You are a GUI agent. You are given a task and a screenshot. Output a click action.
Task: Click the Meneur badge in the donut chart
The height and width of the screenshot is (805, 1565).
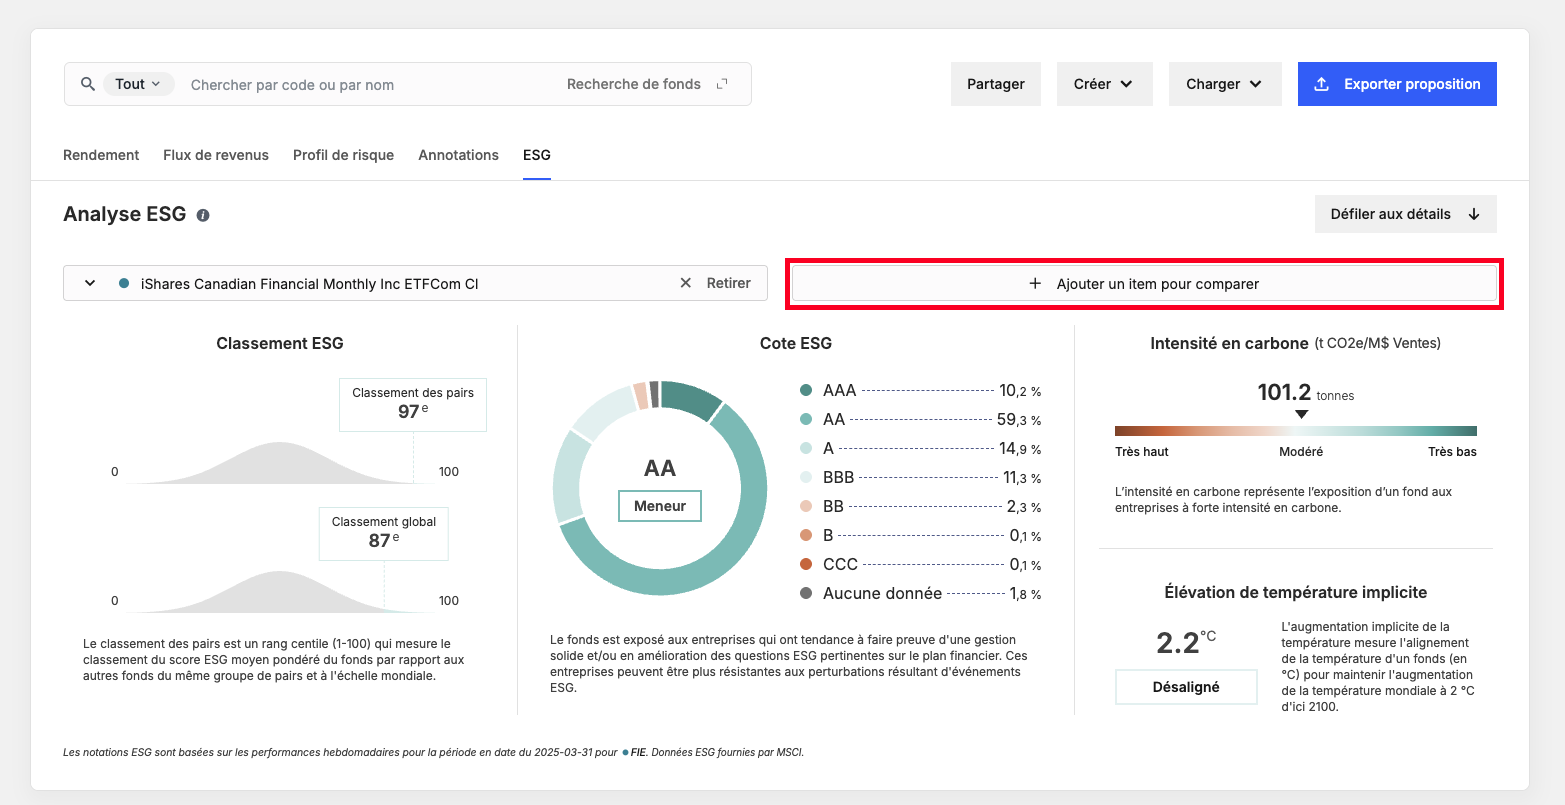(x=660, y=506)
